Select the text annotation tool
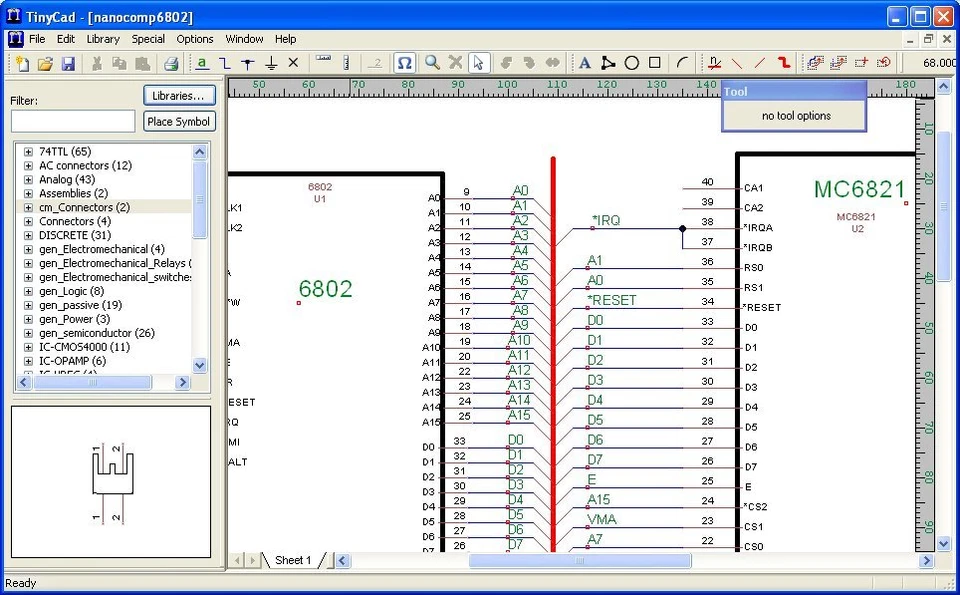Screen dimensions: 960x595 click(x=584, y=62)
